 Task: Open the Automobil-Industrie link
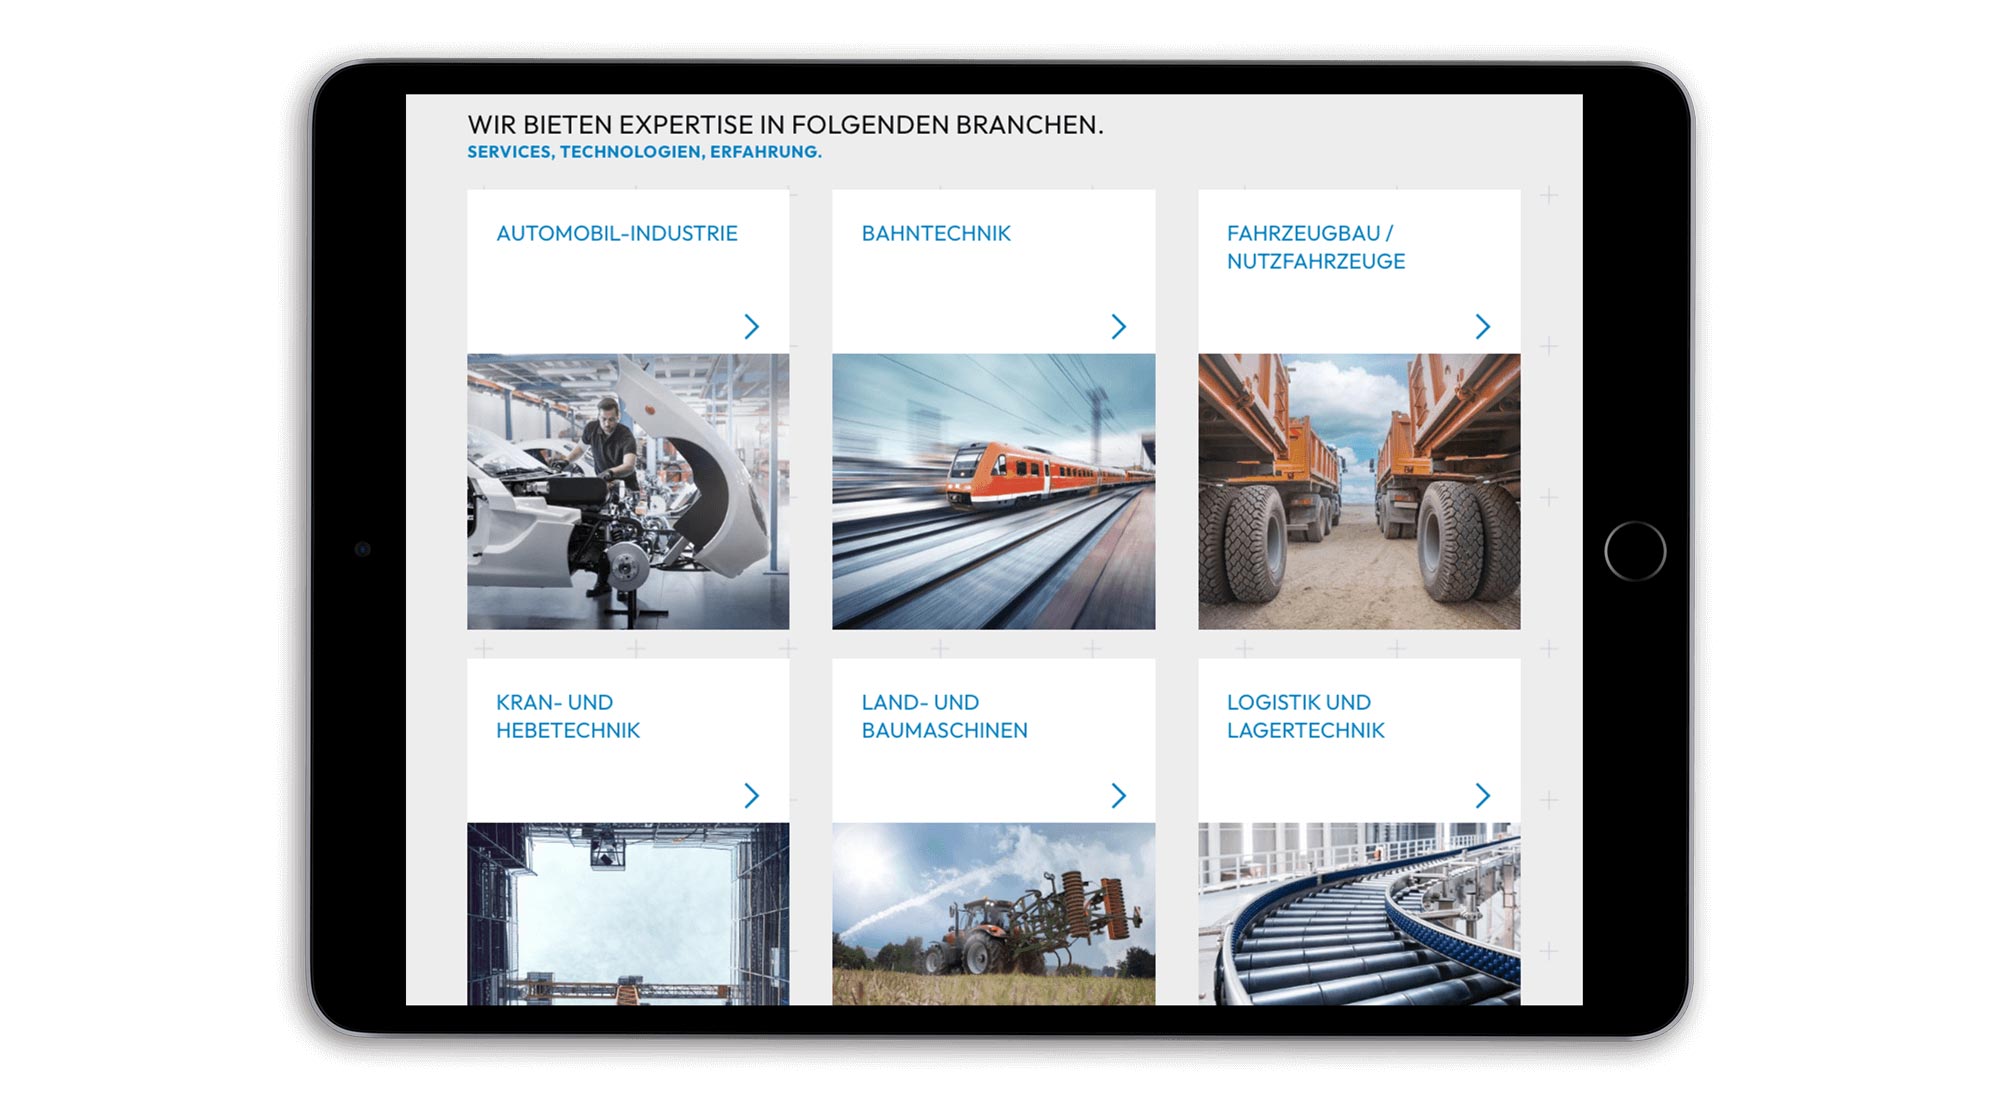point(616,234)
